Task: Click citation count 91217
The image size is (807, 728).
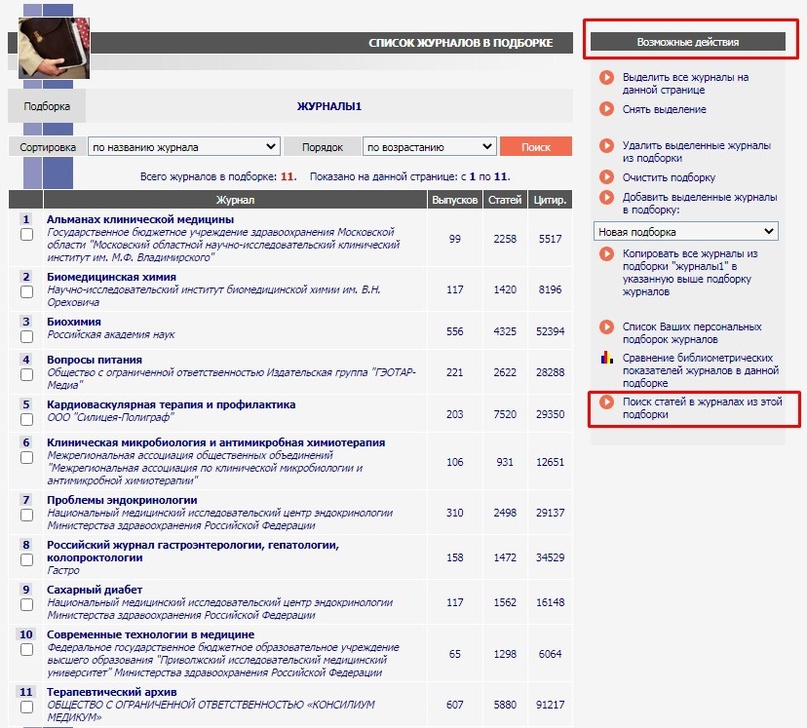Action: pos(550,705)
